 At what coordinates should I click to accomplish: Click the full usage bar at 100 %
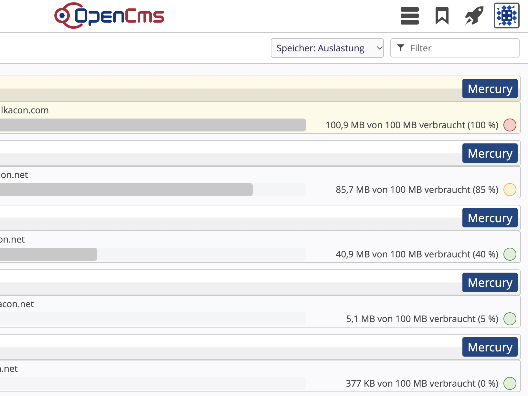153,125
